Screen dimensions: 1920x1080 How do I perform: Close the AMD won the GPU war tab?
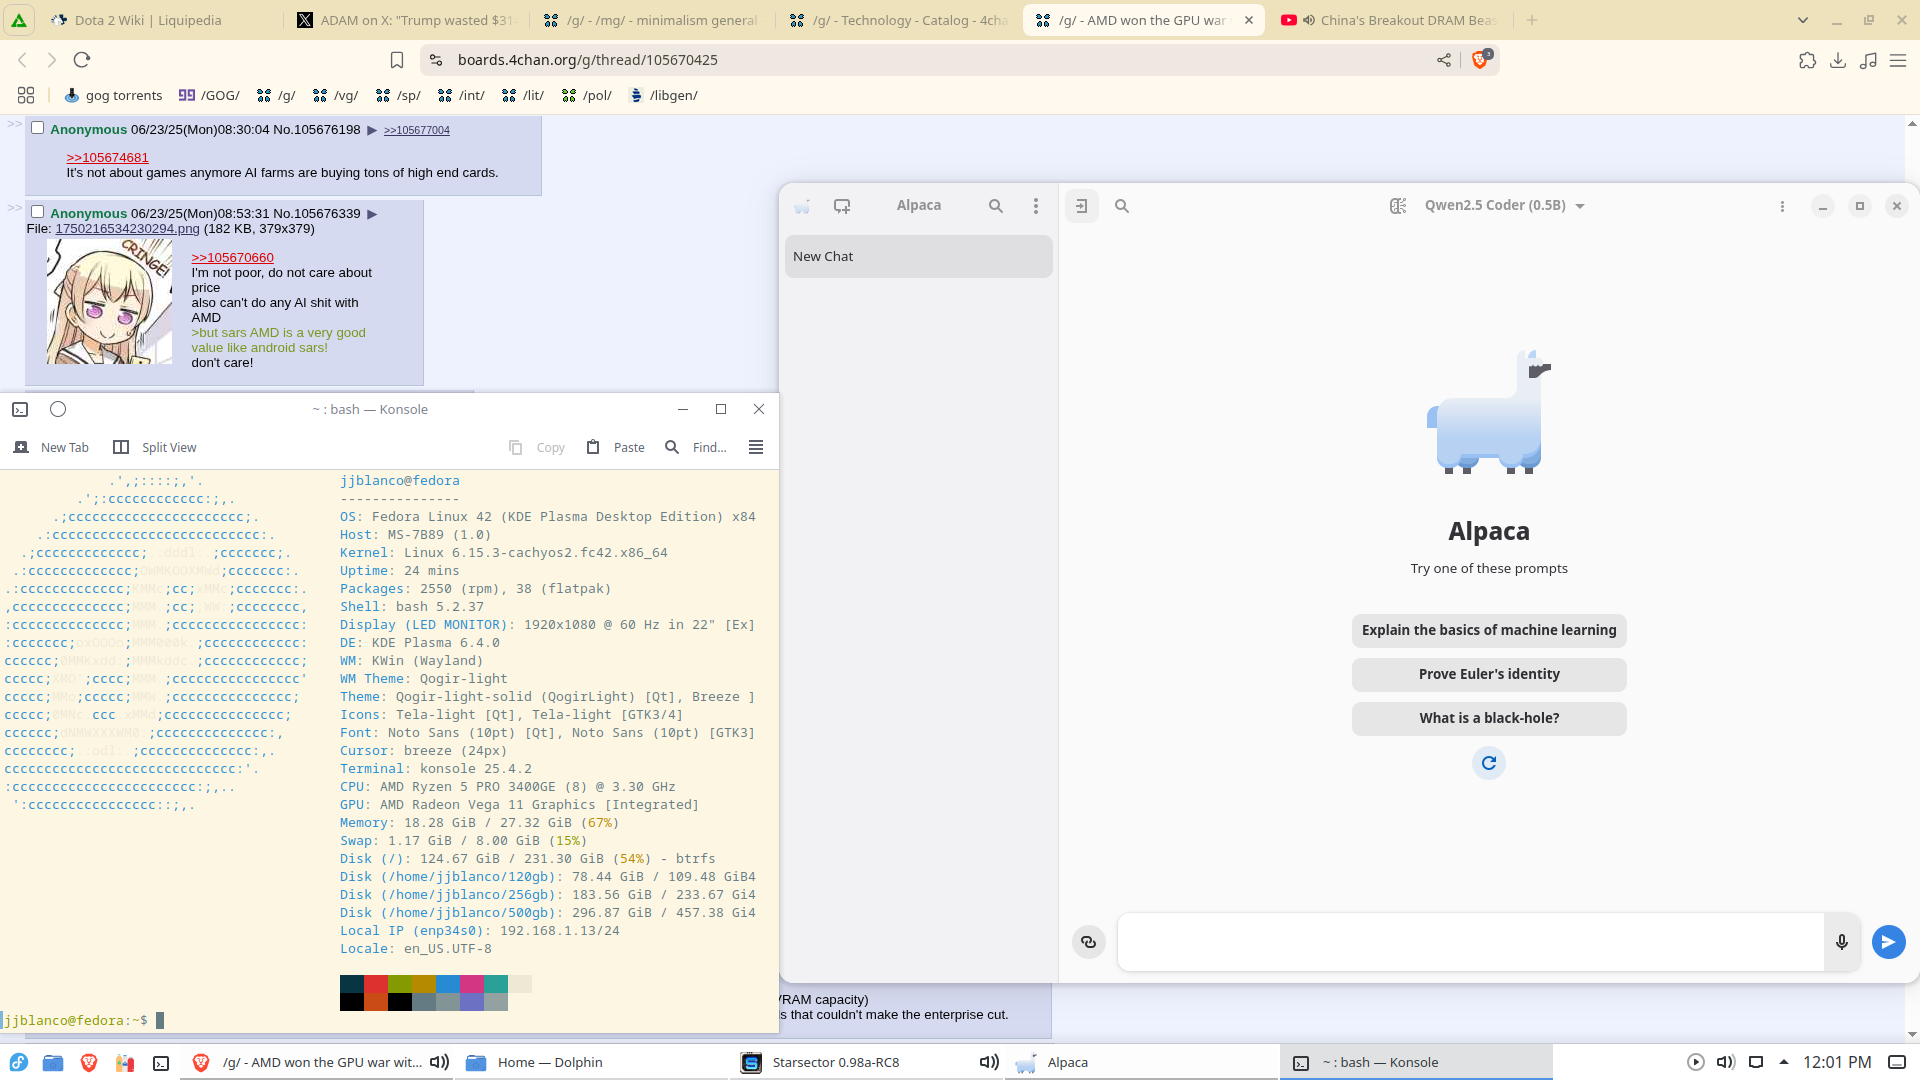[x=1249, y=20]
